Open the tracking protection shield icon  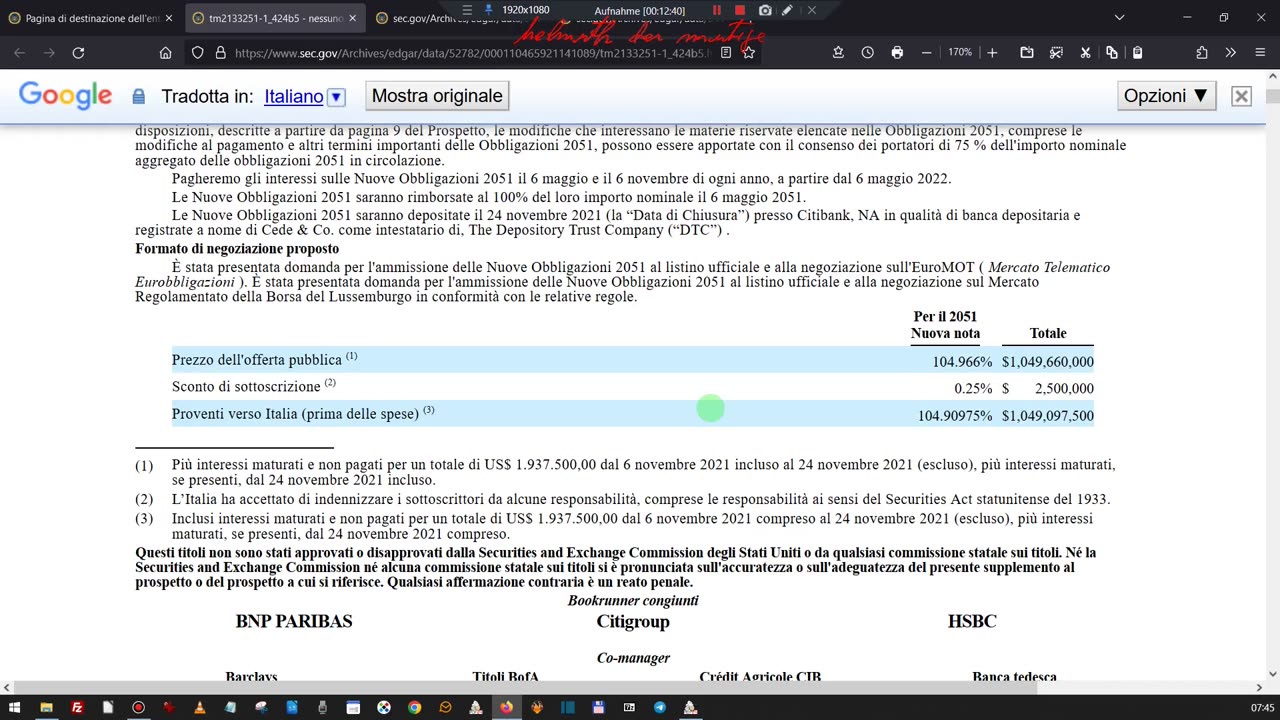(198, 53)
